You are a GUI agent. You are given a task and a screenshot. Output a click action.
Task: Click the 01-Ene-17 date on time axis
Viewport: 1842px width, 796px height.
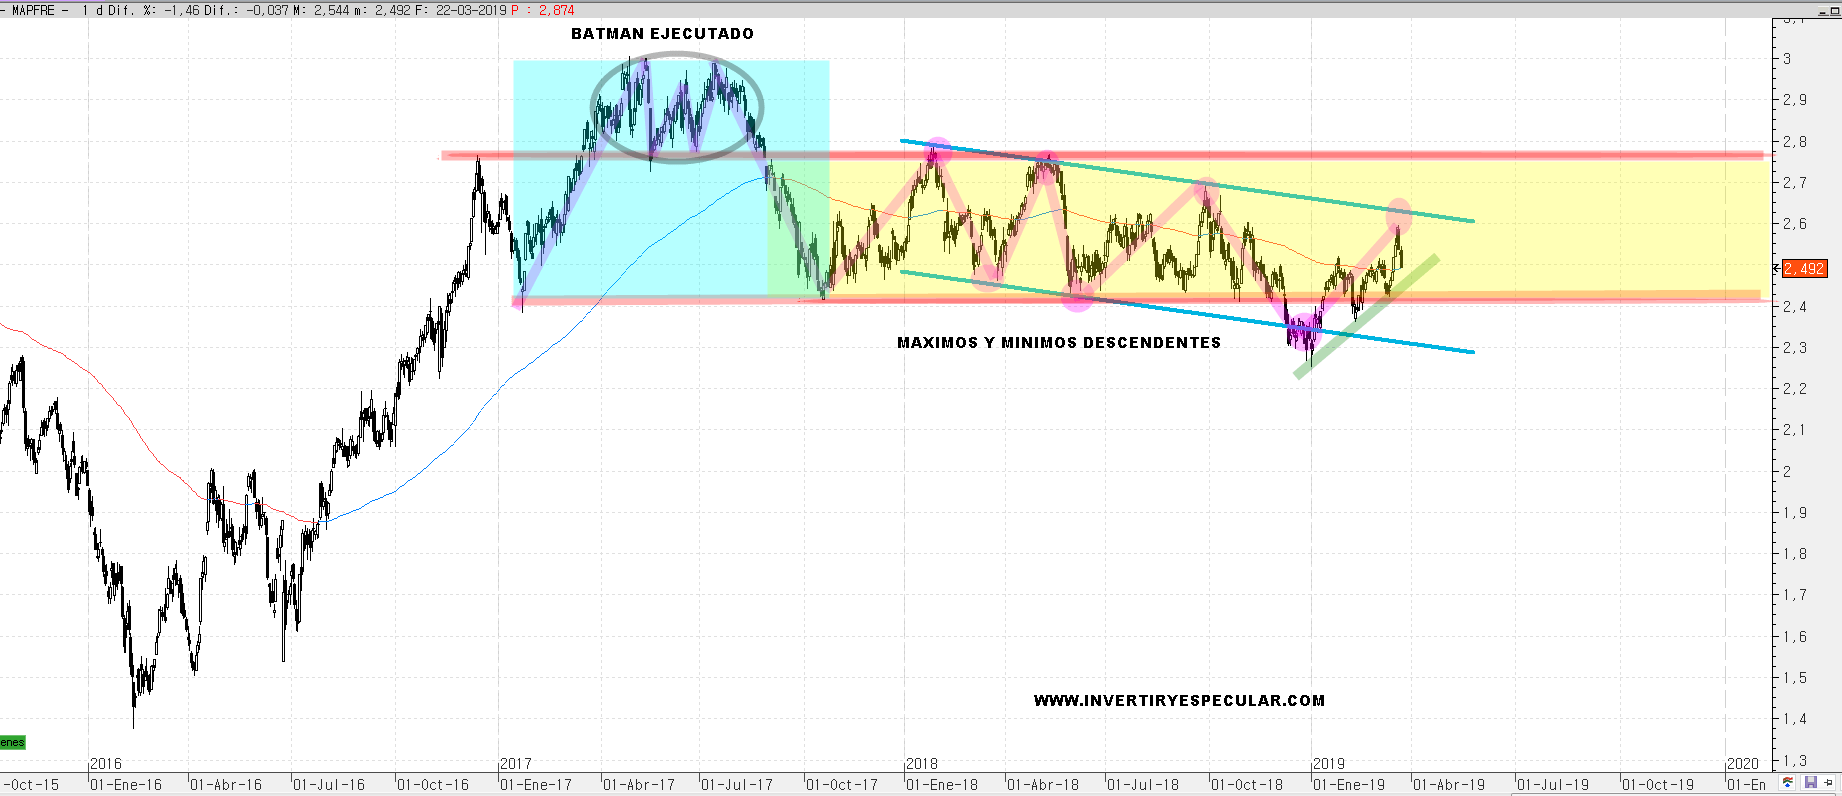tap(535, 785)
